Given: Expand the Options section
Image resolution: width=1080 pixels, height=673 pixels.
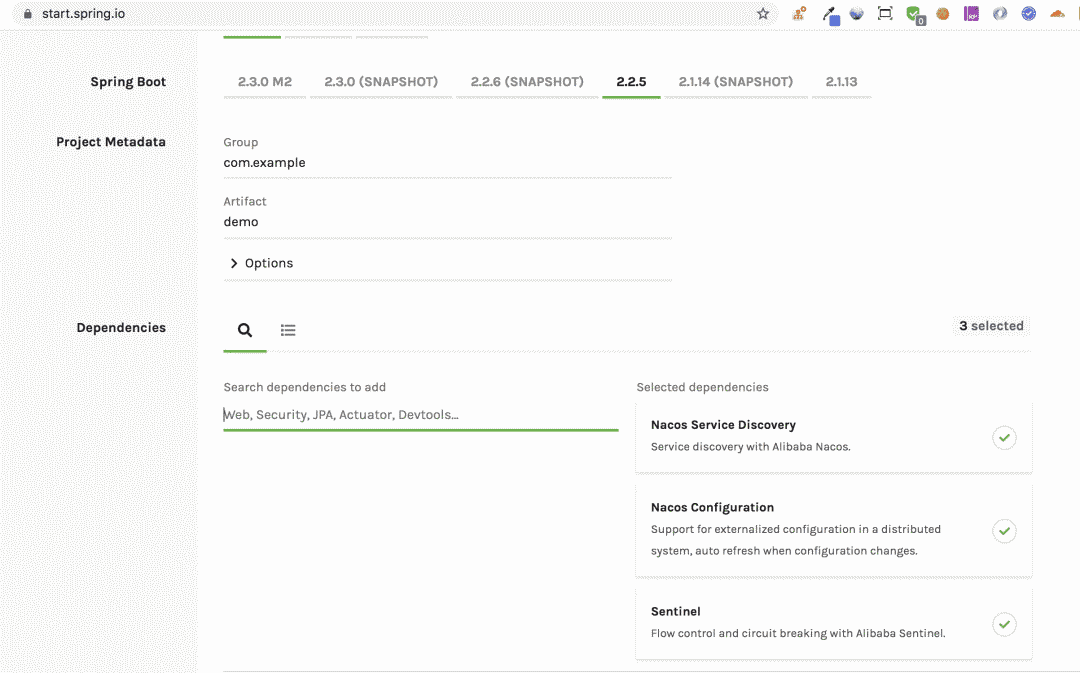Looking at the screenshot, I should tap(262, 263).
